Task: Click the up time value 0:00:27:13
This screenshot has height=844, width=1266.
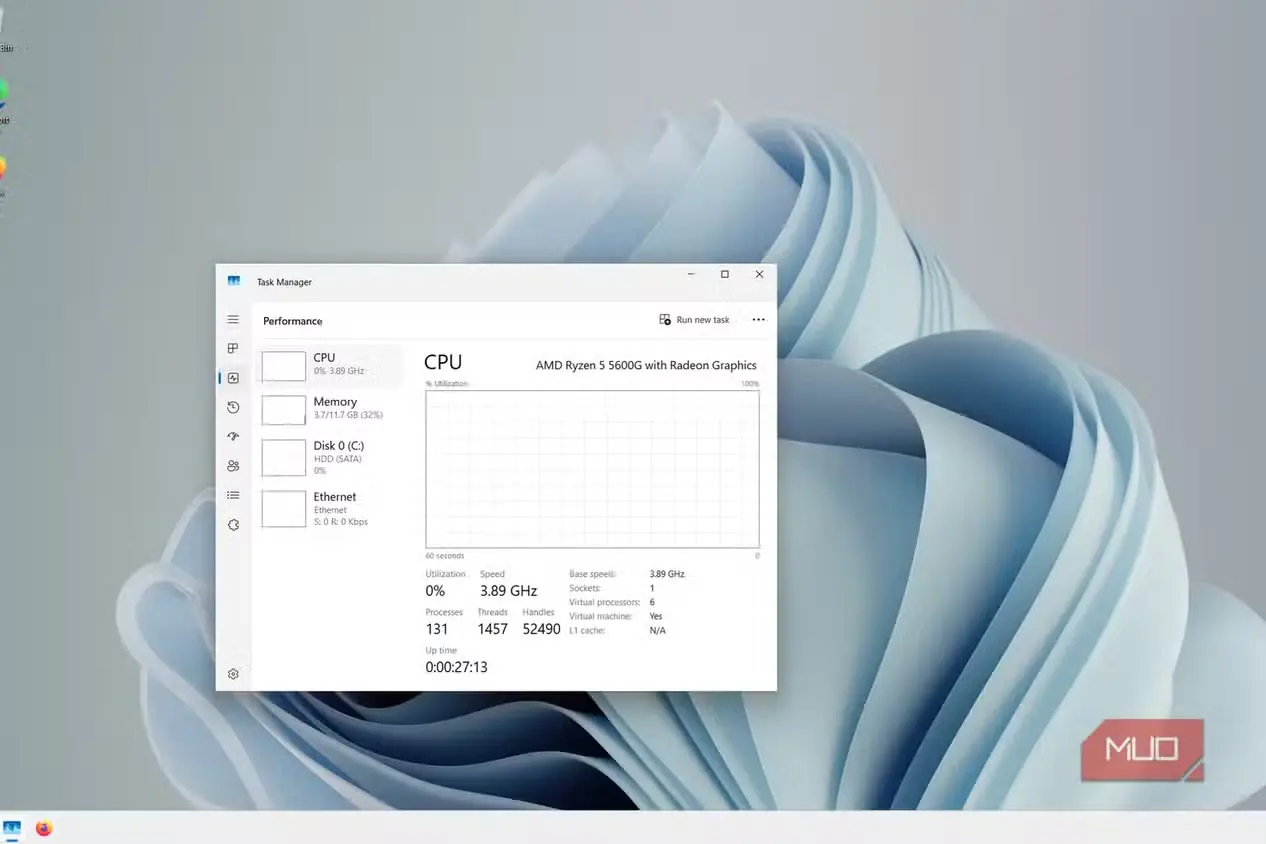Action: tap(457, 667)
